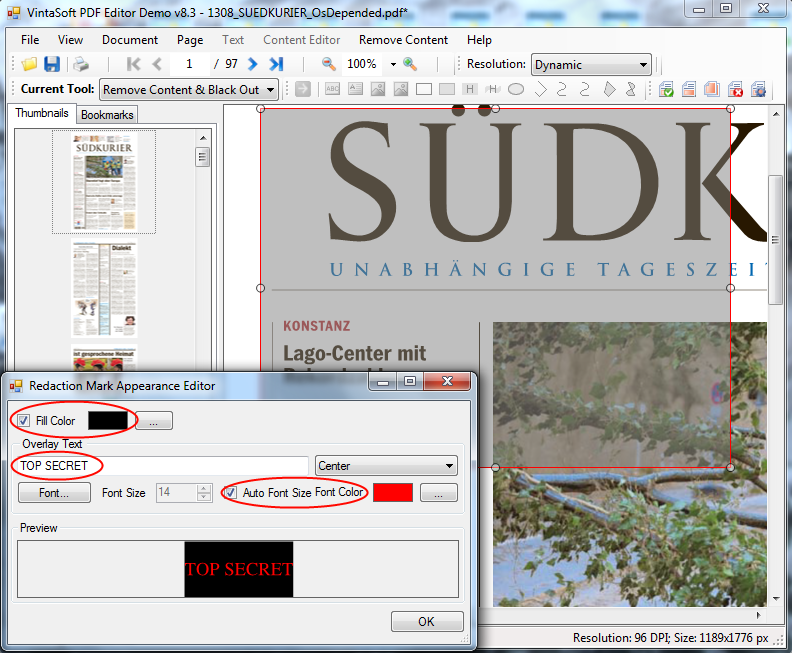The width and height of the screenshot is (792, 653).
Task: Select the empty rectangle tool
Action: pos(424,89)
